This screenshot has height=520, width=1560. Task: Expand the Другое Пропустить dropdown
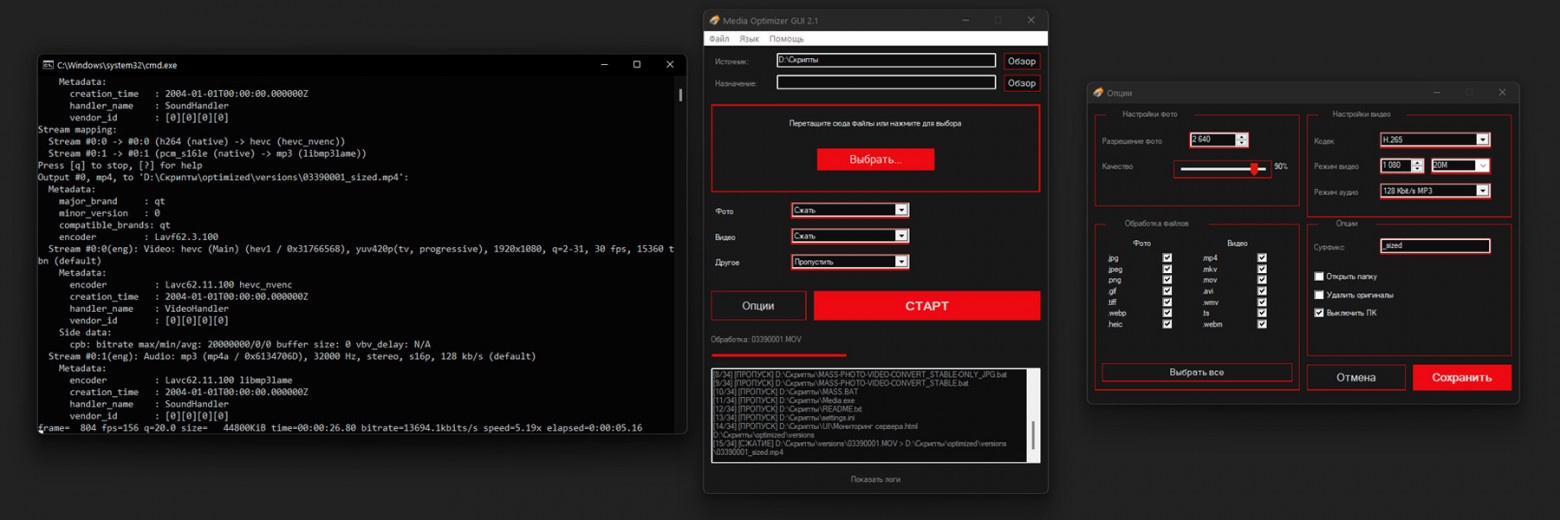click(901, 262)
